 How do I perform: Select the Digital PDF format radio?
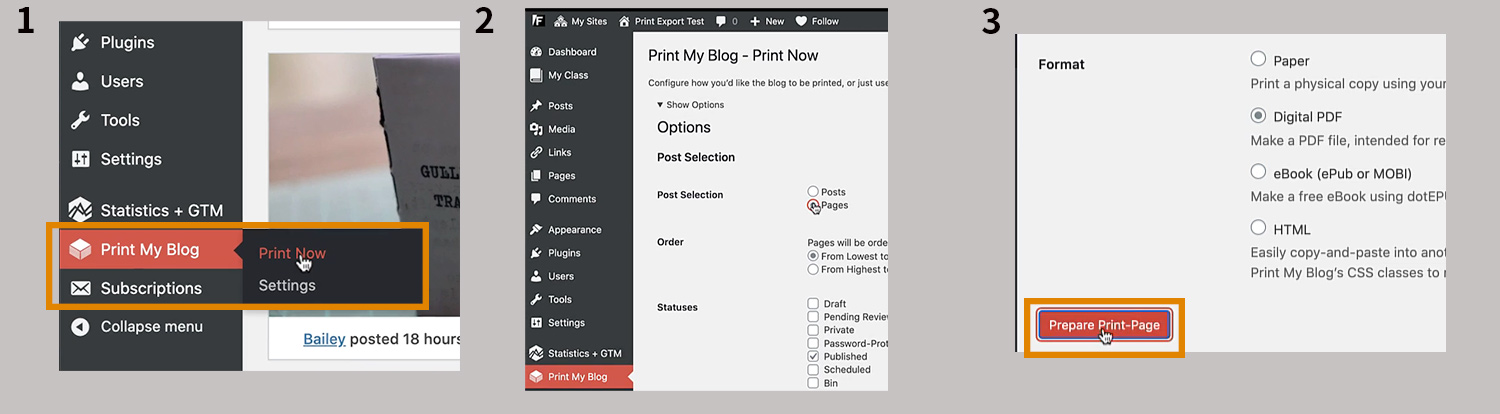pyautogui.click(x=1258, y=116)
